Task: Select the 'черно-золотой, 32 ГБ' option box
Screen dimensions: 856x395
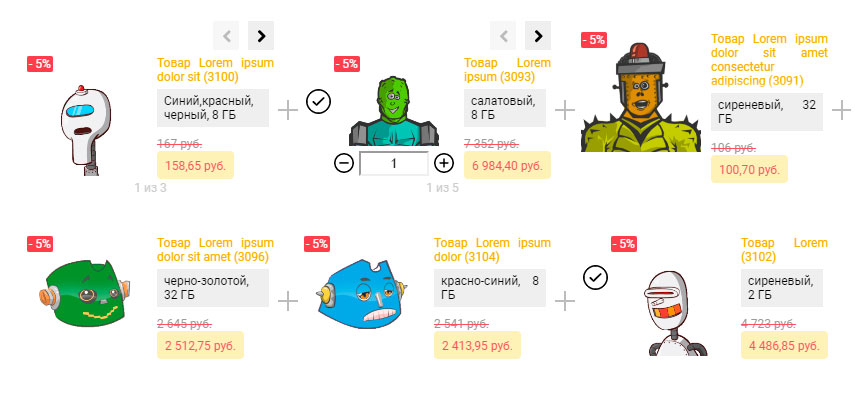Action: click(x=213, y=288)
